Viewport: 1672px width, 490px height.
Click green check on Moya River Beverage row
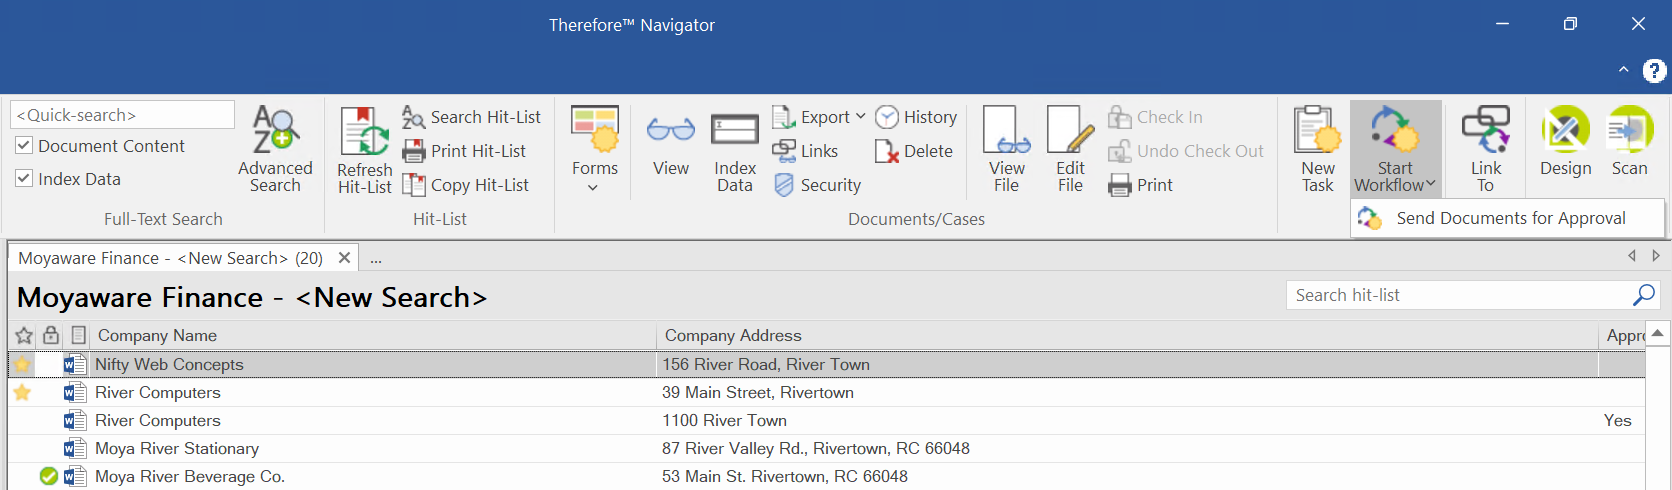48,476
